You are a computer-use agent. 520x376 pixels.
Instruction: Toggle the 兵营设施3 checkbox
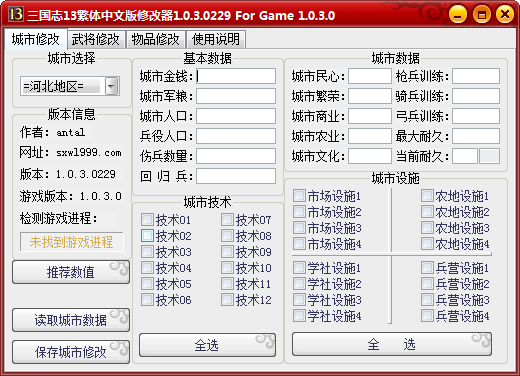pos(427,300)
